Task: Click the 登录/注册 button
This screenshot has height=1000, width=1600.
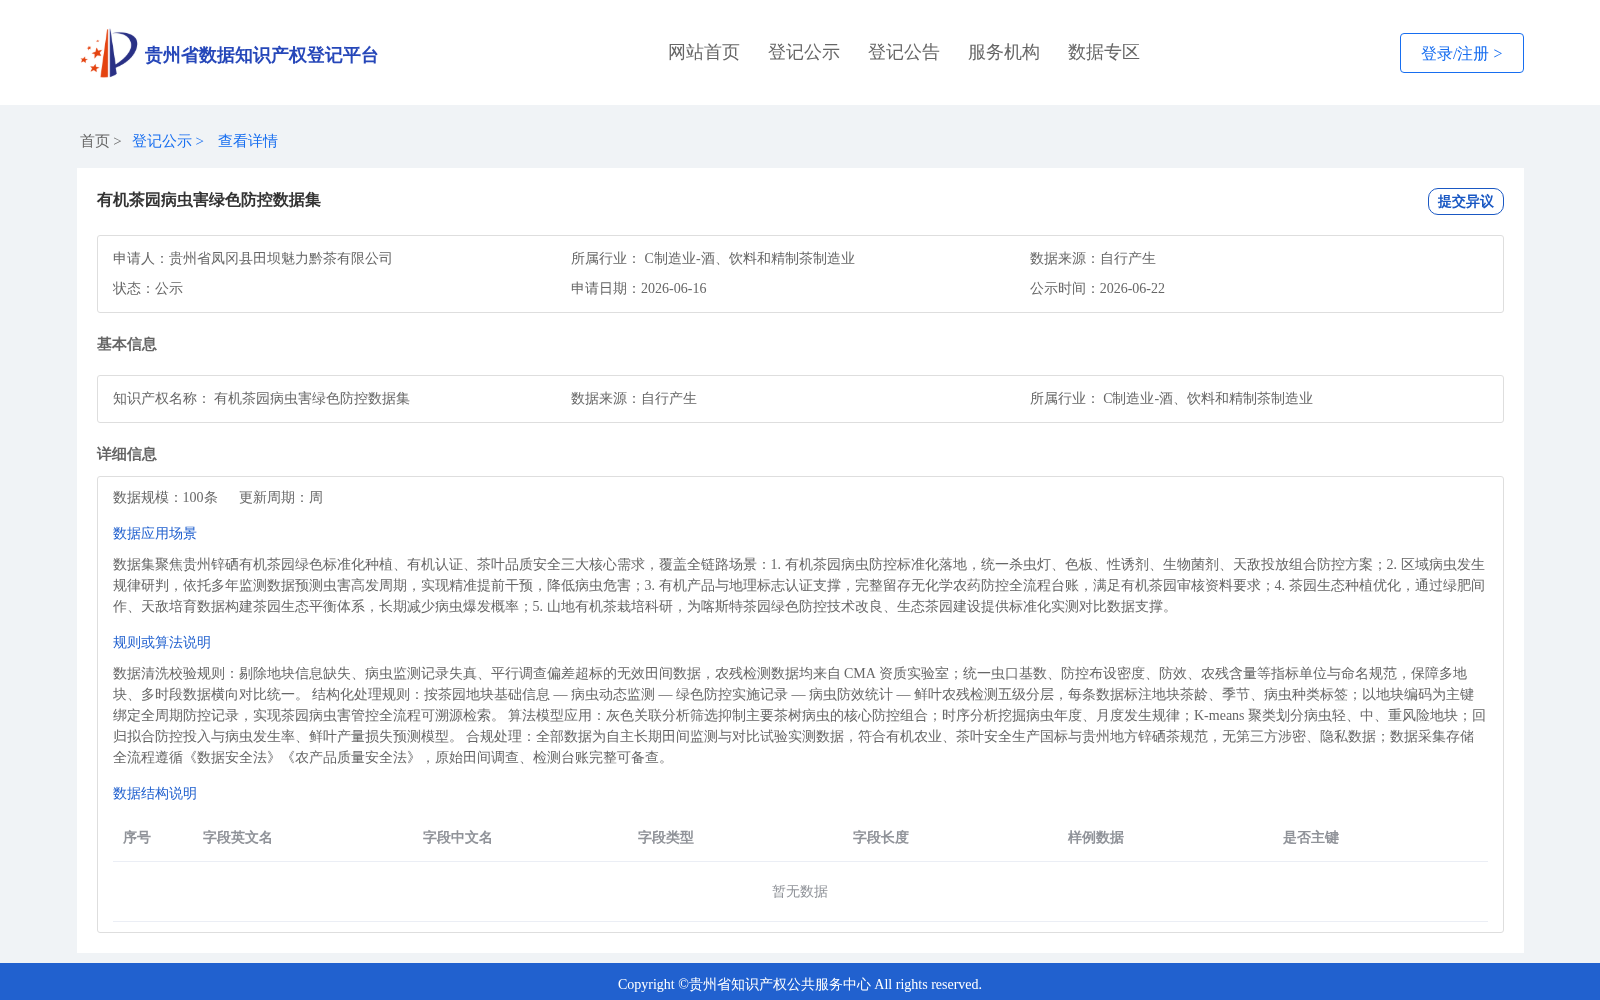Action: tap(1461, 53)
